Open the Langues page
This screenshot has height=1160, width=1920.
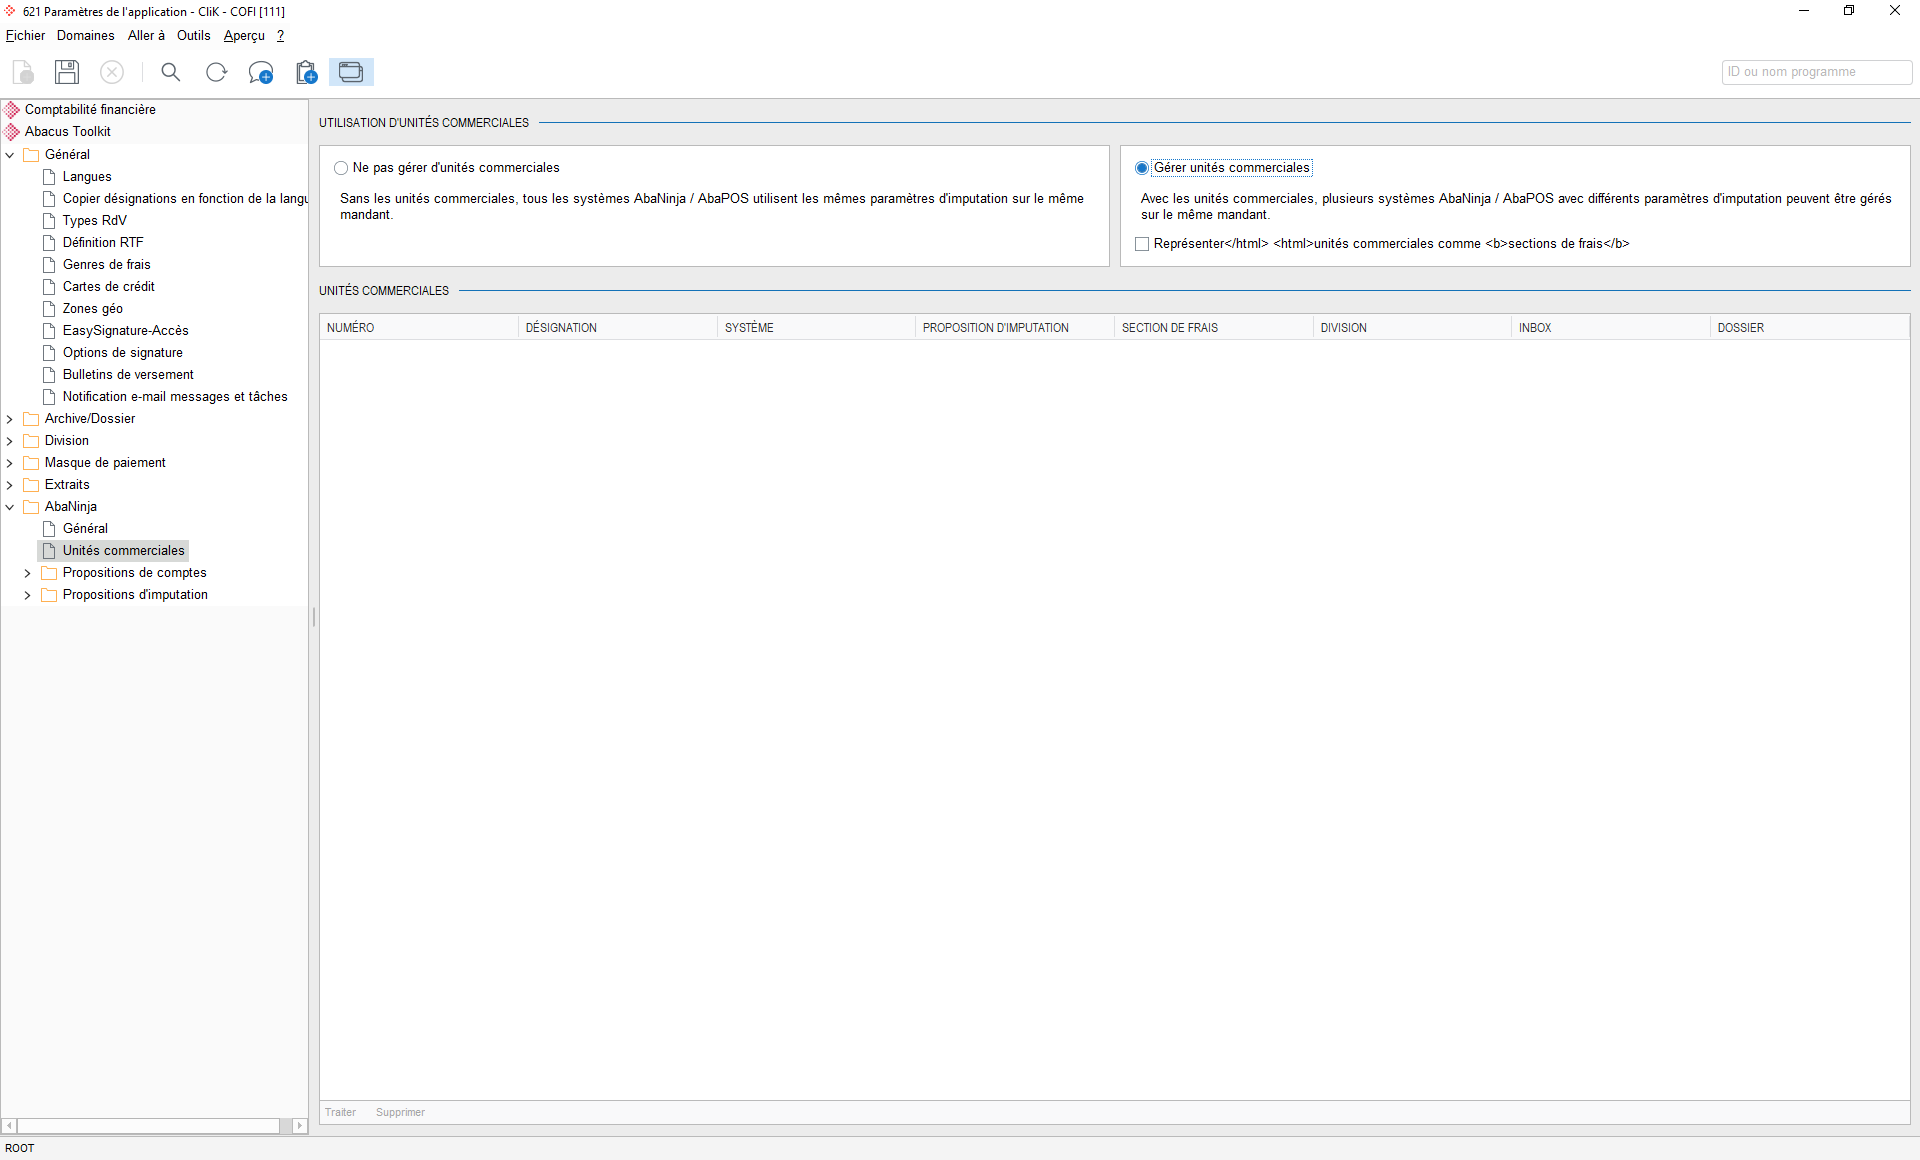point(87,176)
